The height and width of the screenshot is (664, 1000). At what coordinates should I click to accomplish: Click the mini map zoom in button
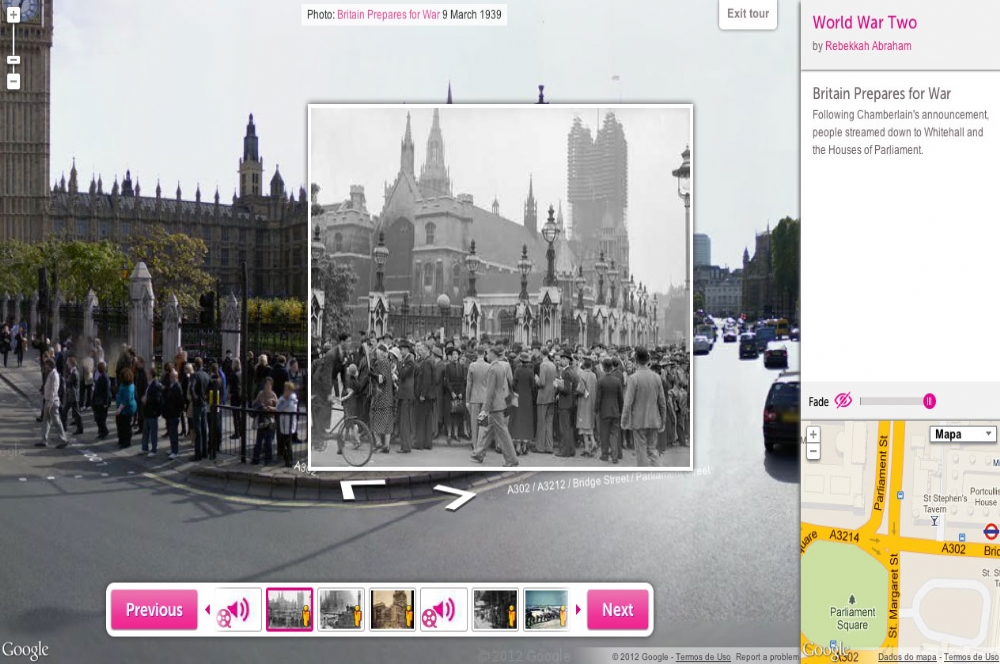[813, 434]
